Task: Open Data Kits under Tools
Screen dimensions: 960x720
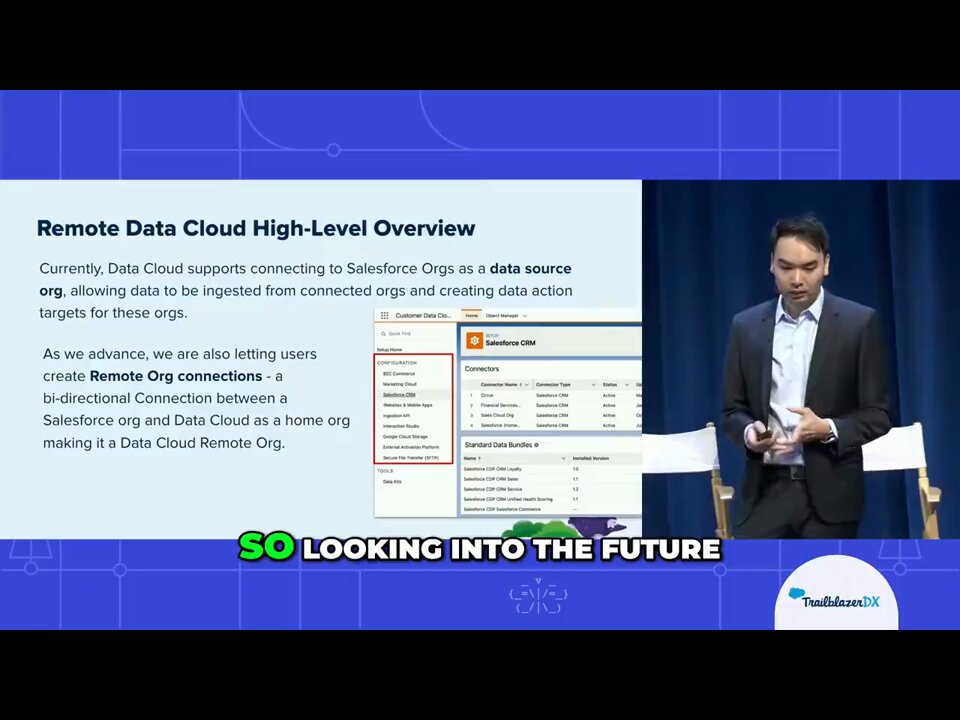Action: pyautogui.click(x=392, y=482)
